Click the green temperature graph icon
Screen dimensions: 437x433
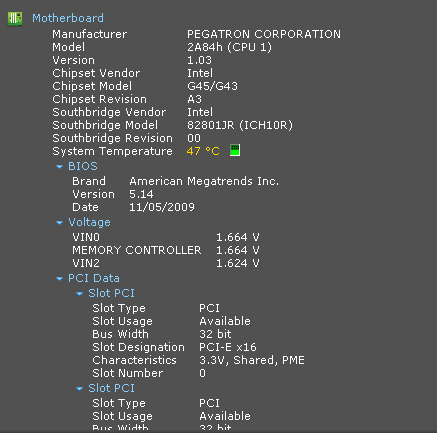coord(235,150)
